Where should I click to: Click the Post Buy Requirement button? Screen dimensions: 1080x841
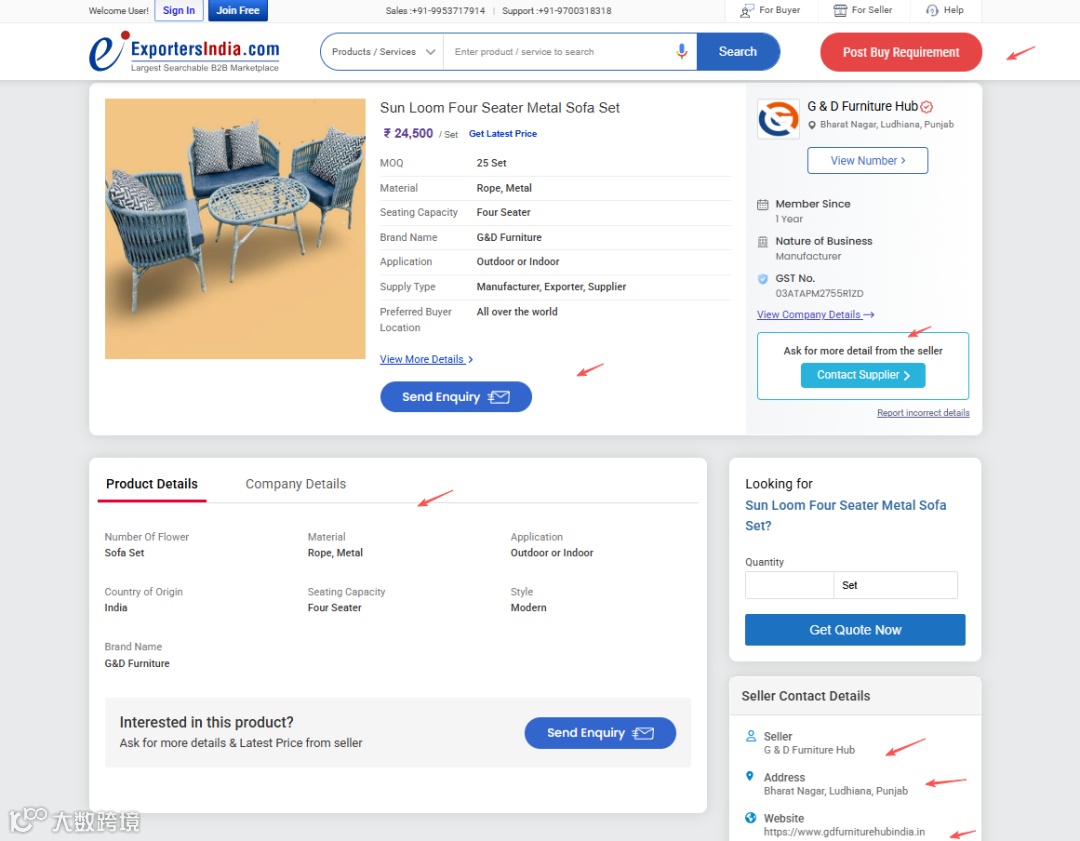900,52
